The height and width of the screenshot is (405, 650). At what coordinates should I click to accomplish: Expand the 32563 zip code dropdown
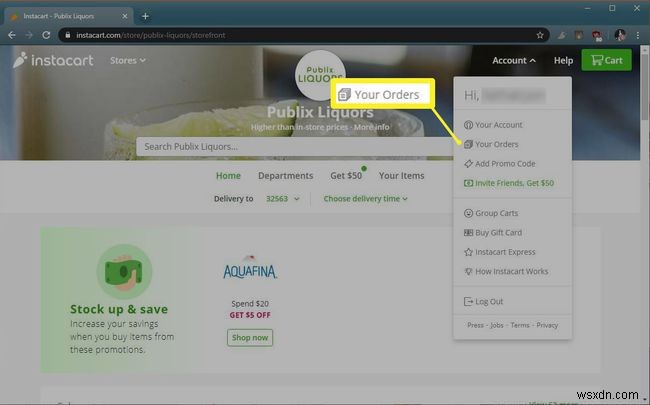click(x=282, y=199)
